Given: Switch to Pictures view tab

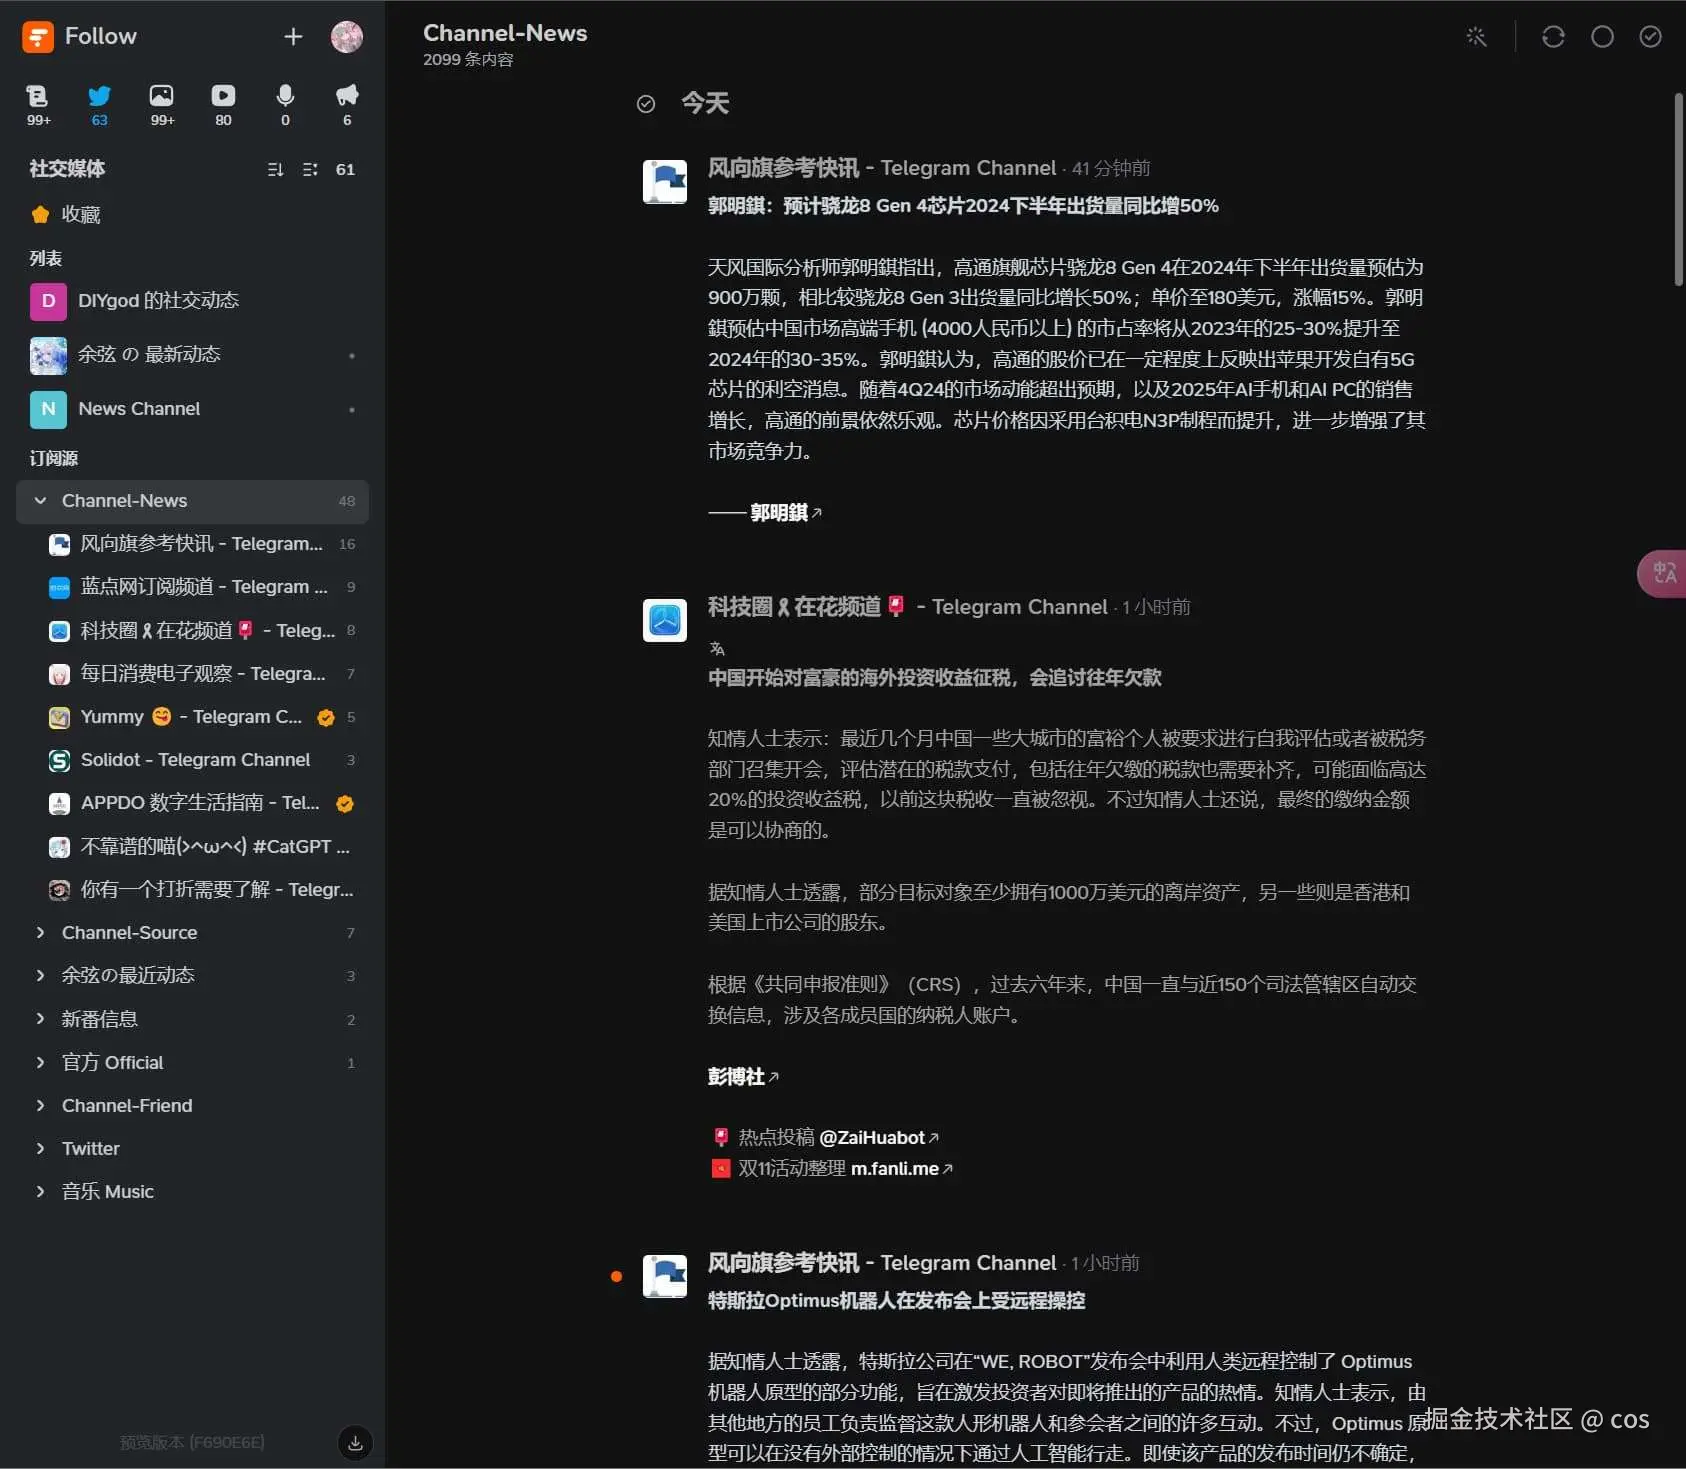Looking at the screenshot, I should (x=162, y=105).
